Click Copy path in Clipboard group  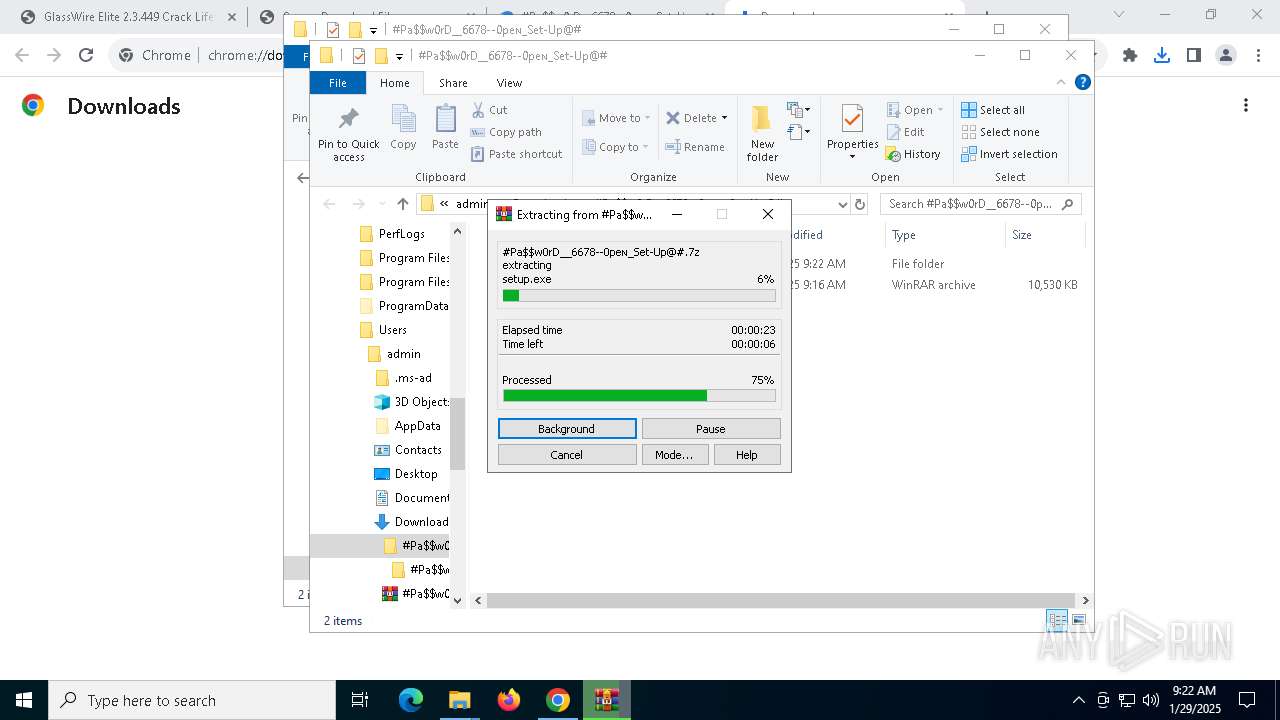505,132
